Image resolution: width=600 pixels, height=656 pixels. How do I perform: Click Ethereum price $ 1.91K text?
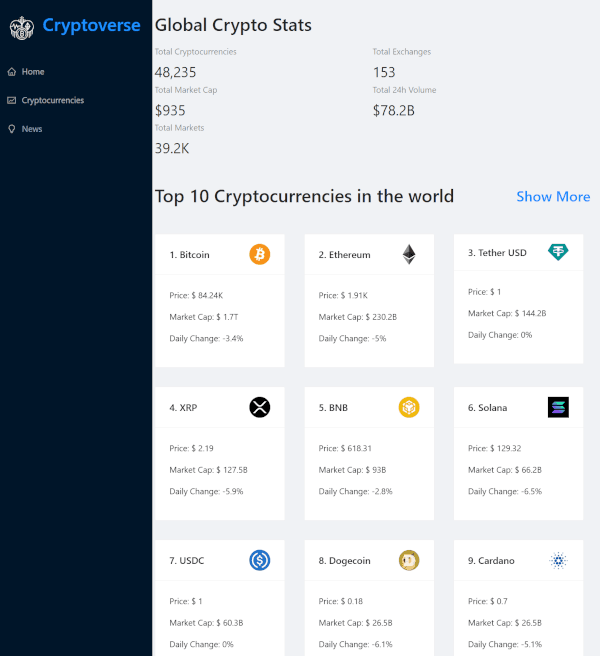pos(343,295)
